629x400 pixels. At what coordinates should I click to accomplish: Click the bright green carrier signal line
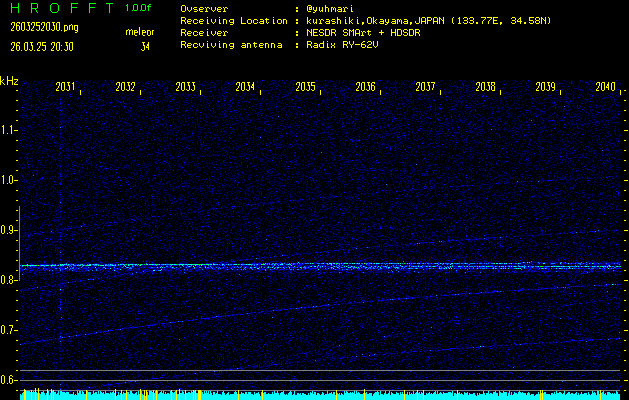pyautogui.click(x=300, y=266)
